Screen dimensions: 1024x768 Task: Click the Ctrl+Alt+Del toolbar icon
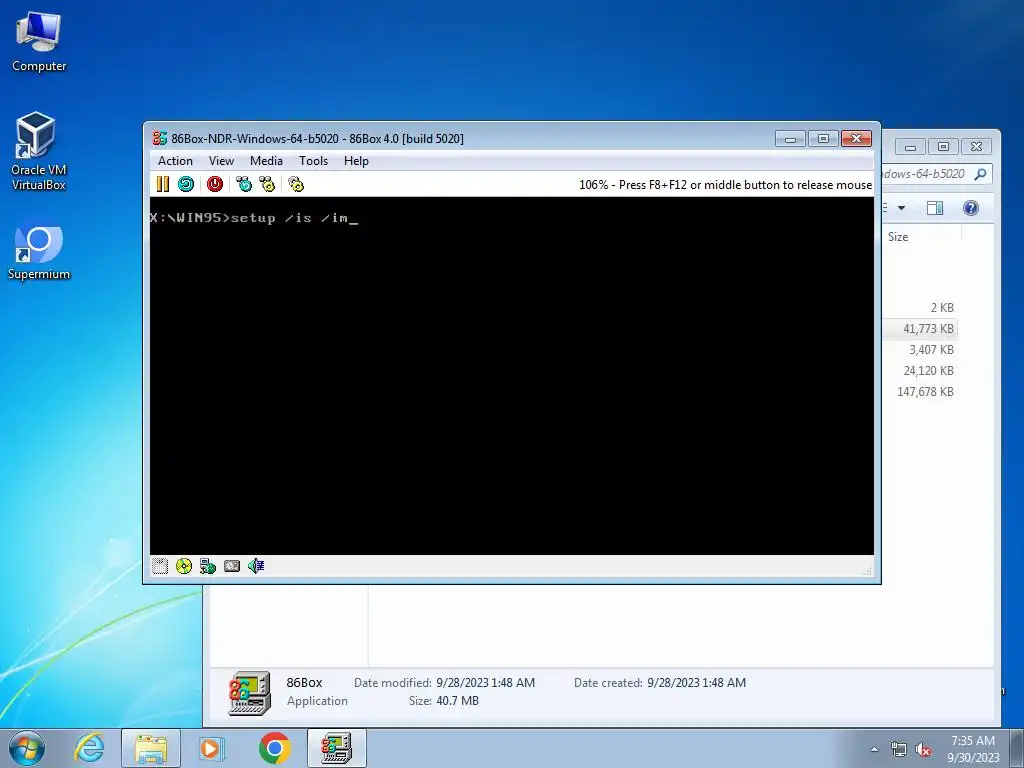tap(244, 184)
